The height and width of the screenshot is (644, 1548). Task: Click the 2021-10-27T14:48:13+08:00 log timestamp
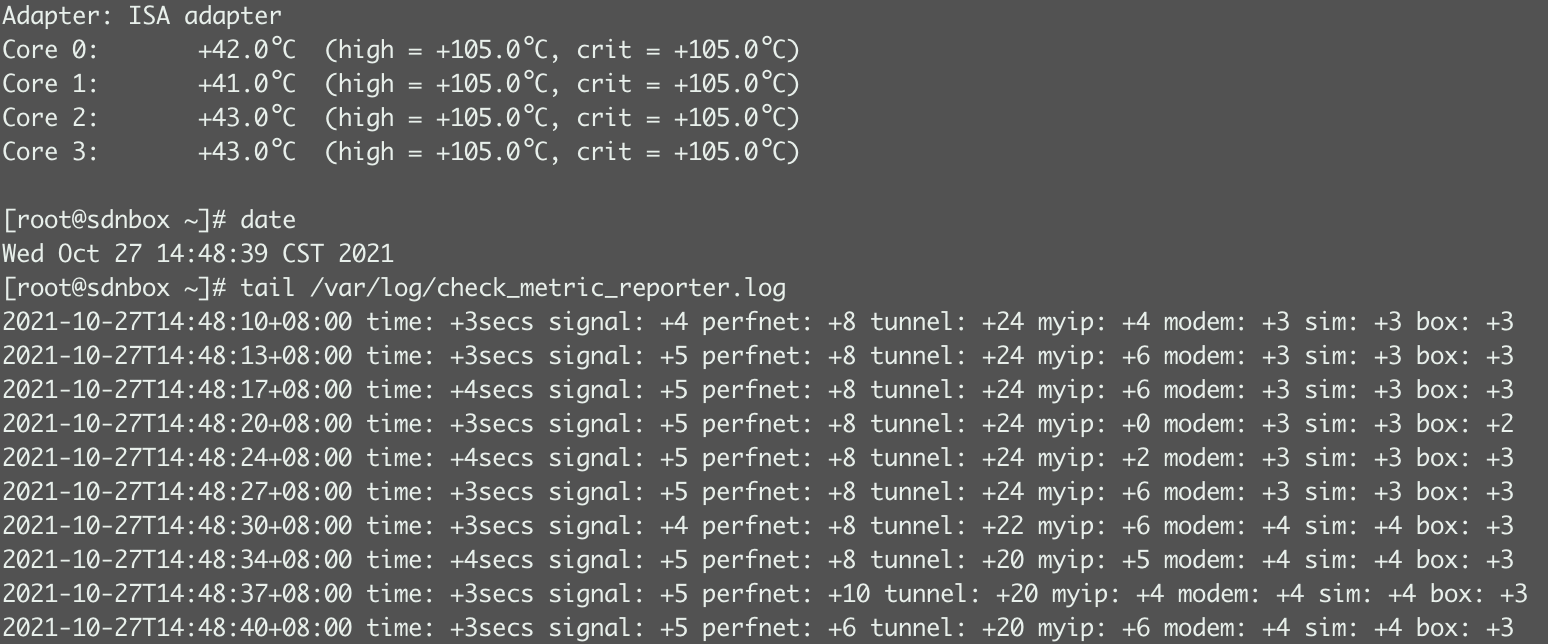pos(177,356)
